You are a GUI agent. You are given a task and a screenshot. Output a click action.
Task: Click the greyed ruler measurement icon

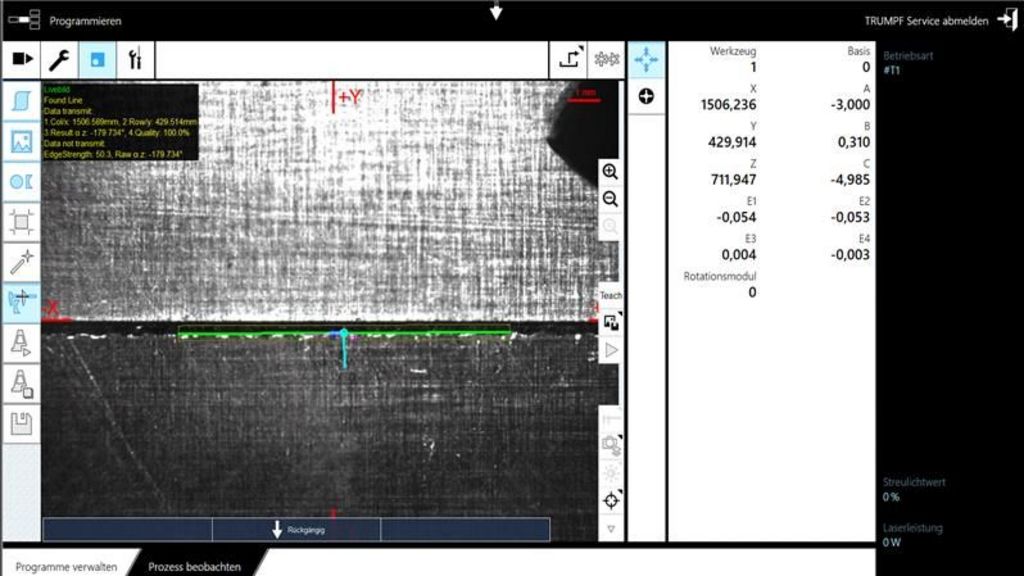point(611,418)
